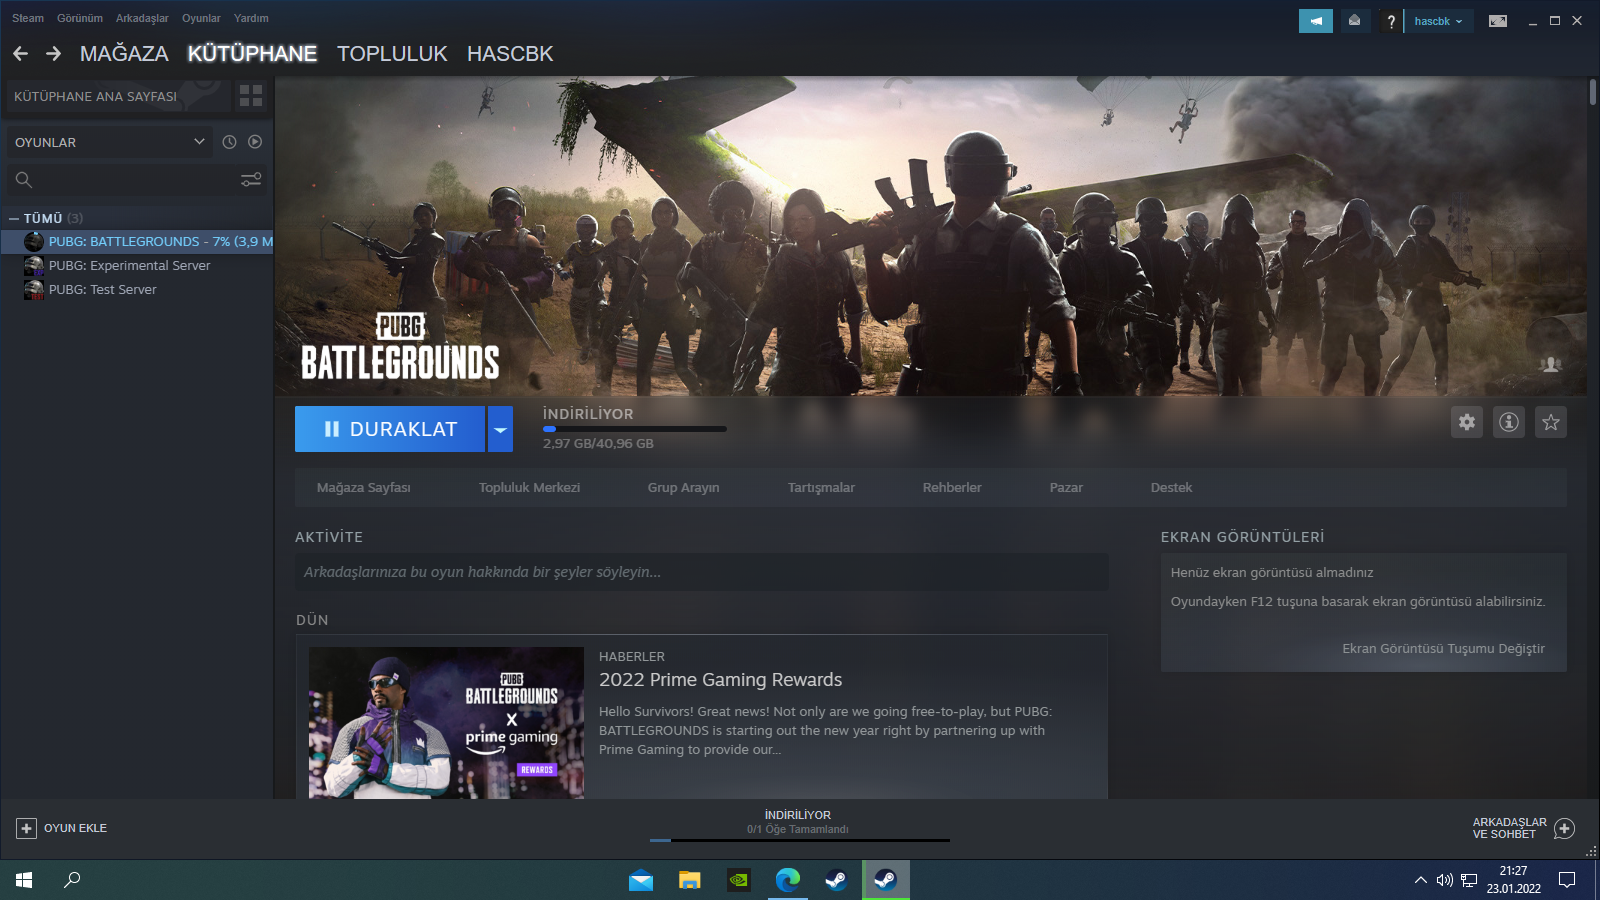Viewport: 1600px width, 900px height.
Task: Switch to the KÜTÜPHANE tab
Action: tap(252, 54)
